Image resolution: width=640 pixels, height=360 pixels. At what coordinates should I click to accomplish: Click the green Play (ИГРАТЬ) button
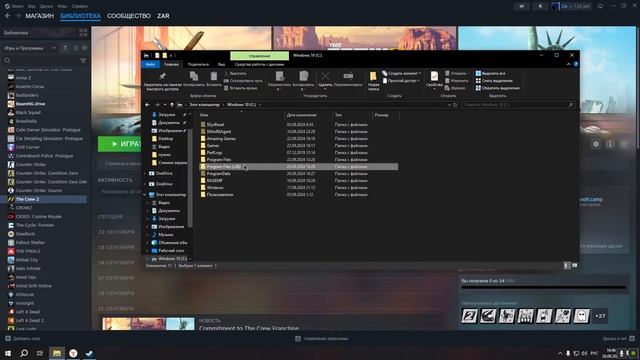(120, 144)
